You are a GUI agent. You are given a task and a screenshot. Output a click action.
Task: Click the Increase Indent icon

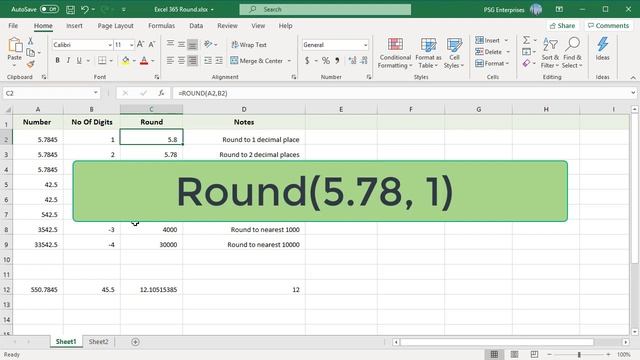coord(219,60)
